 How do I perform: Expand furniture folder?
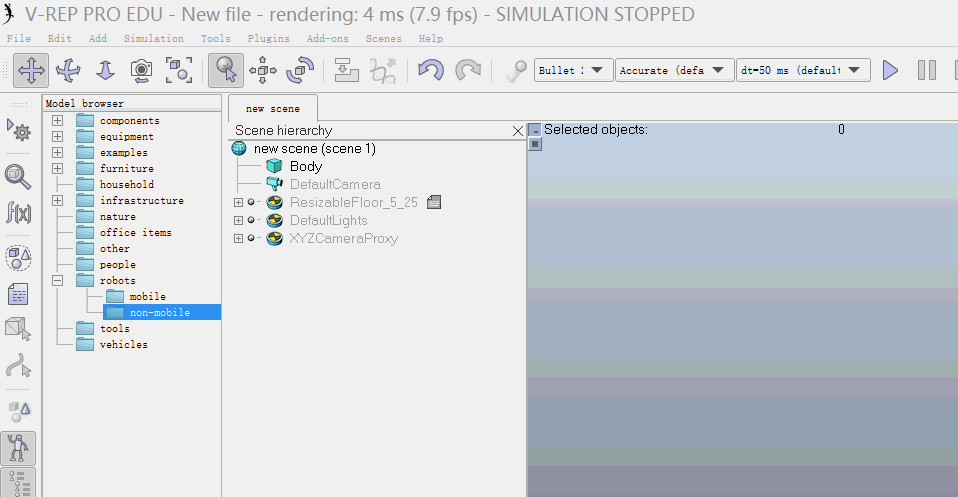click(57, 168)
